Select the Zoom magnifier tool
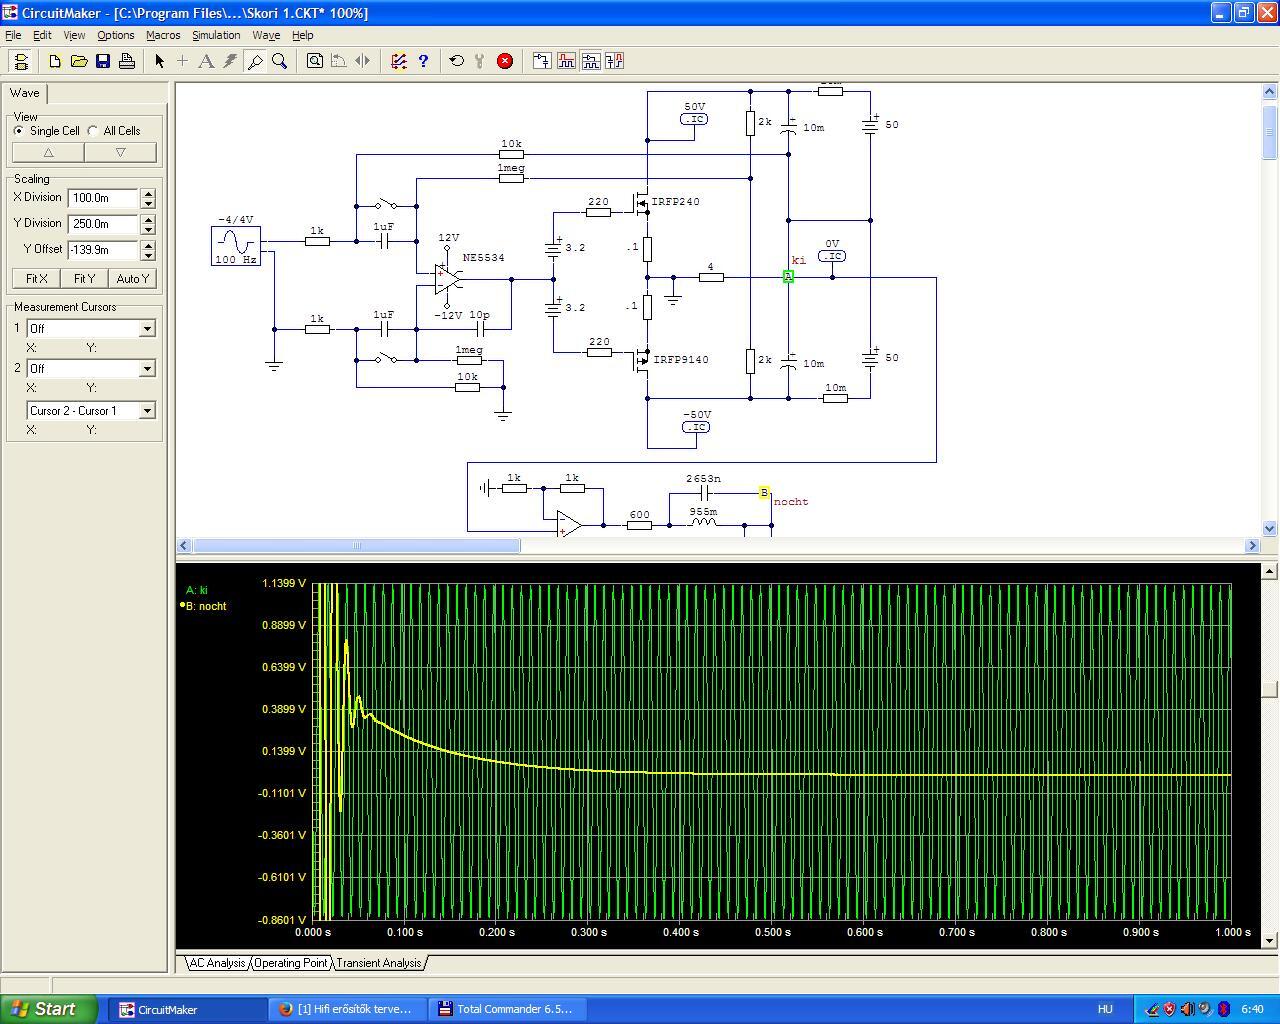1280x1024 pixels. pos(280,61)
